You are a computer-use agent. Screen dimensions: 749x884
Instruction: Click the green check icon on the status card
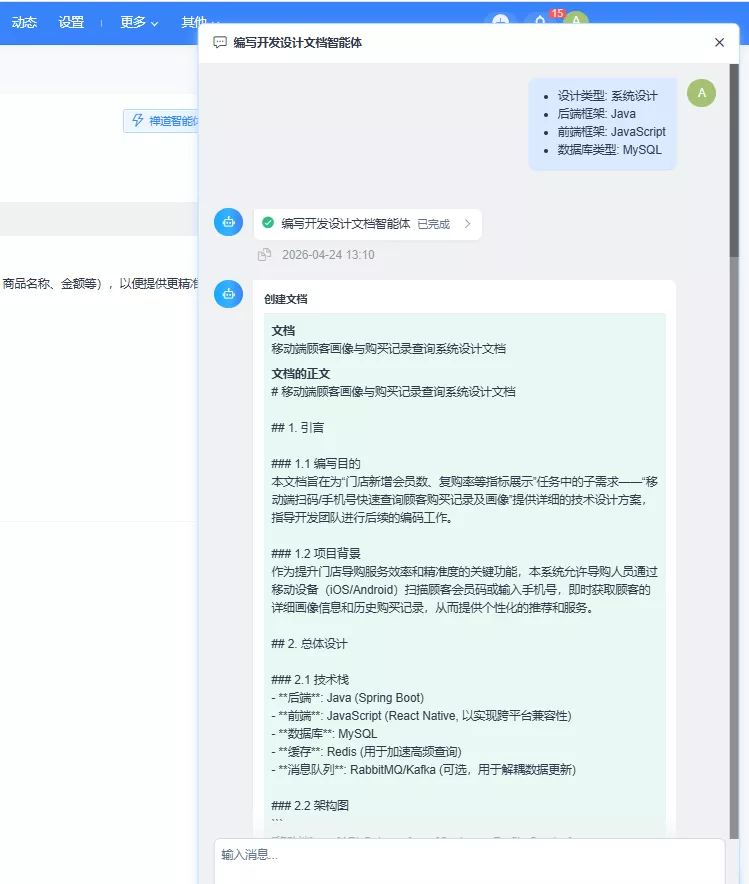click(268, 223)
